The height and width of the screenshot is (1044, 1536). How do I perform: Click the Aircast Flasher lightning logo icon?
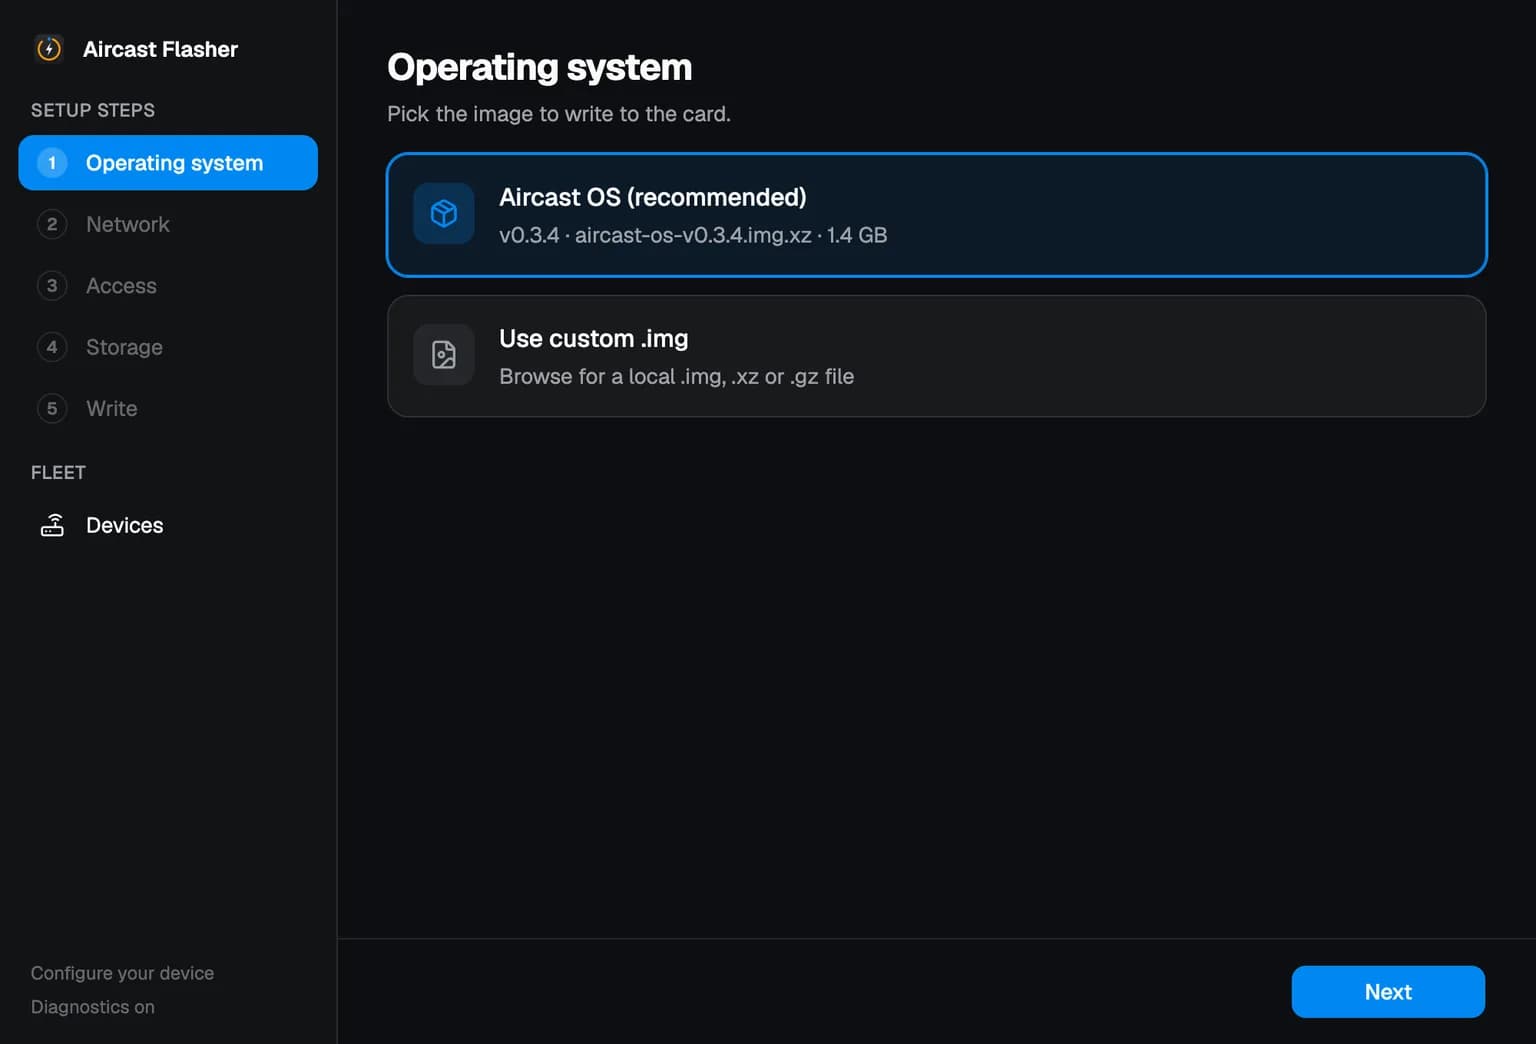pos(49,49)
